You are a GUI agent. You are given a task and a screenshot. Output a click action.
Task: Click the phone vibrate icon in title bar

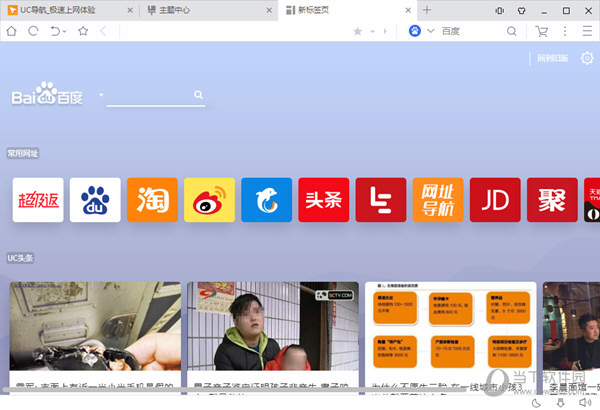pos(500,11)
